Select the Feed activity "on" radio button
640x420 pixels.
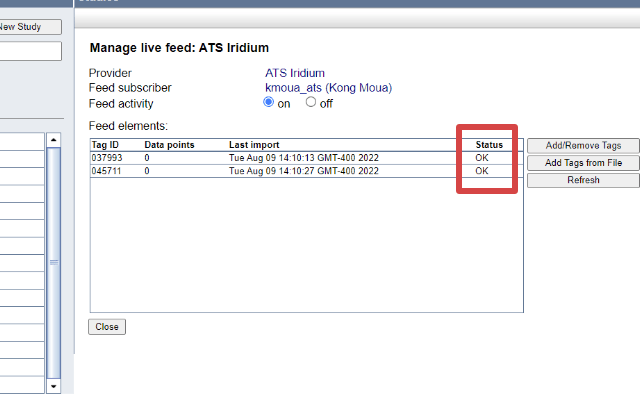click(268, 102)
